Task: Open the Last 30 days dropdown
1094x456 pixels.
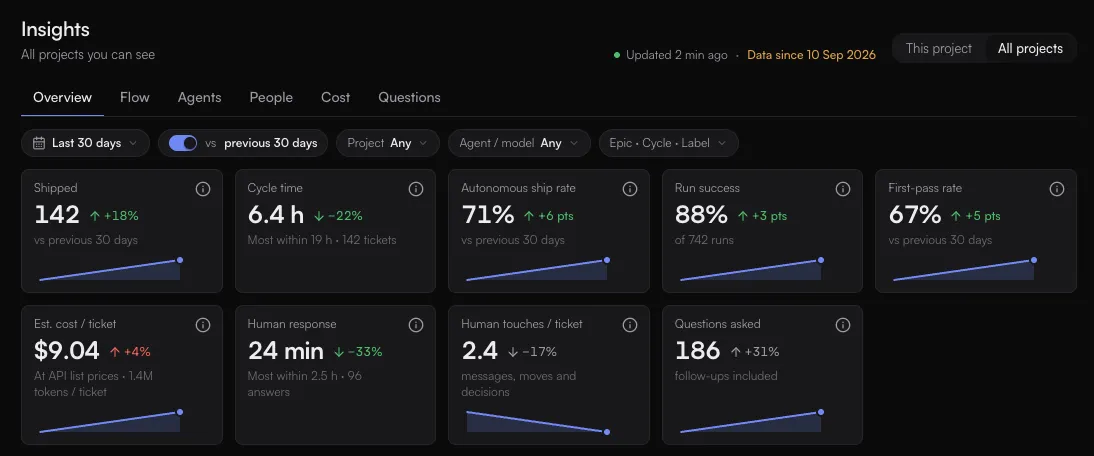Action: tap(86, 143)
